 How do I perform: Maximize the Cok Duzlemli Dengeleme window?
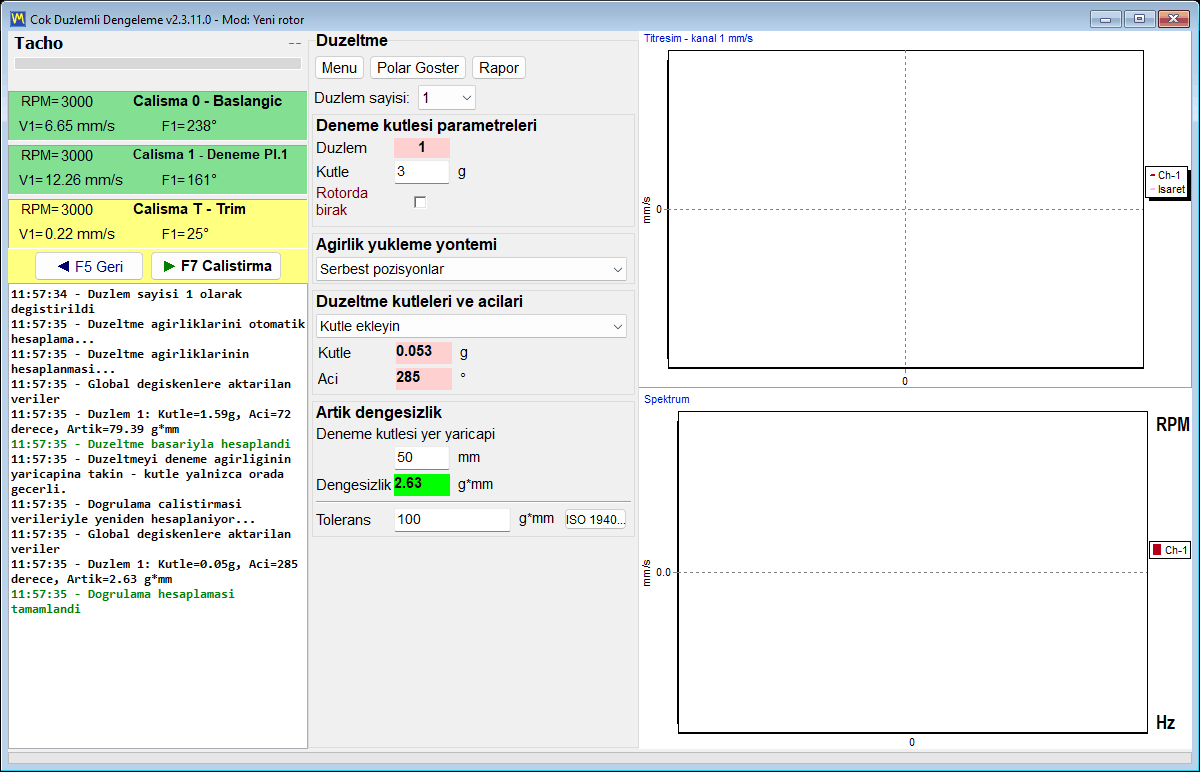pyautogui.click(x=1138, y=18)
